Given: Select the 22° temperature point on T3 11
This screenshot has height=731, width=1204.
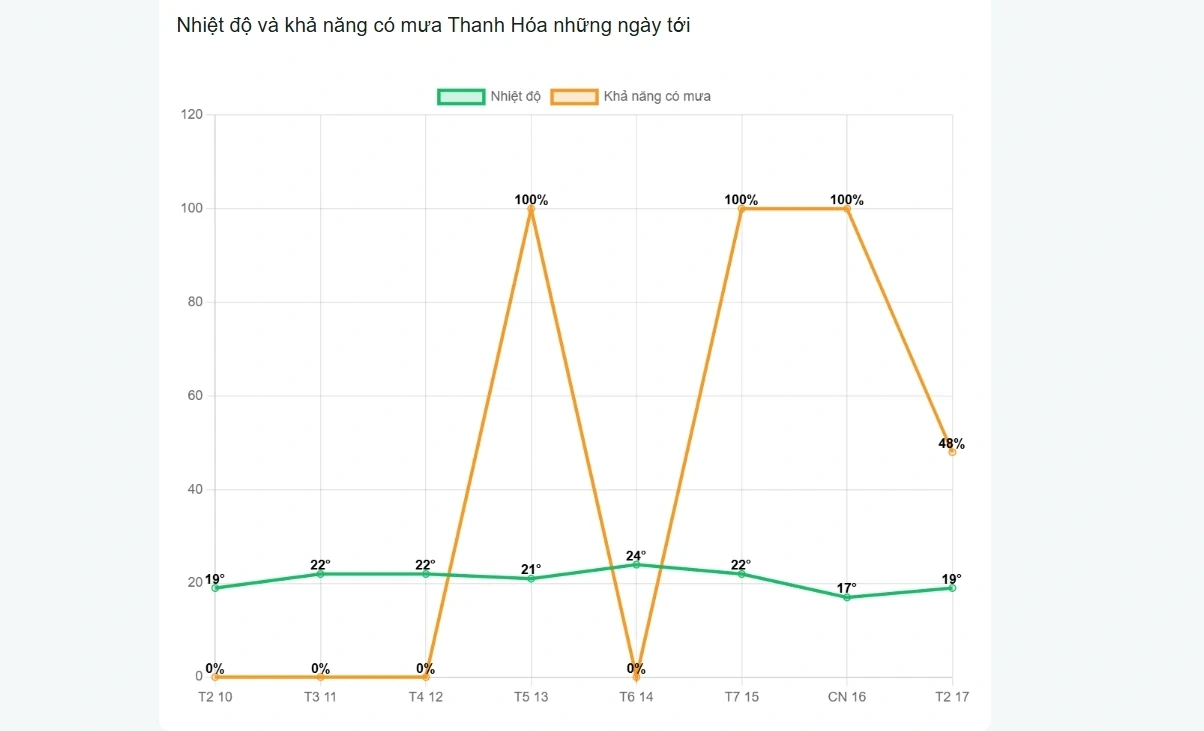Looking at the screenshot, I should (x=320, y=574).
